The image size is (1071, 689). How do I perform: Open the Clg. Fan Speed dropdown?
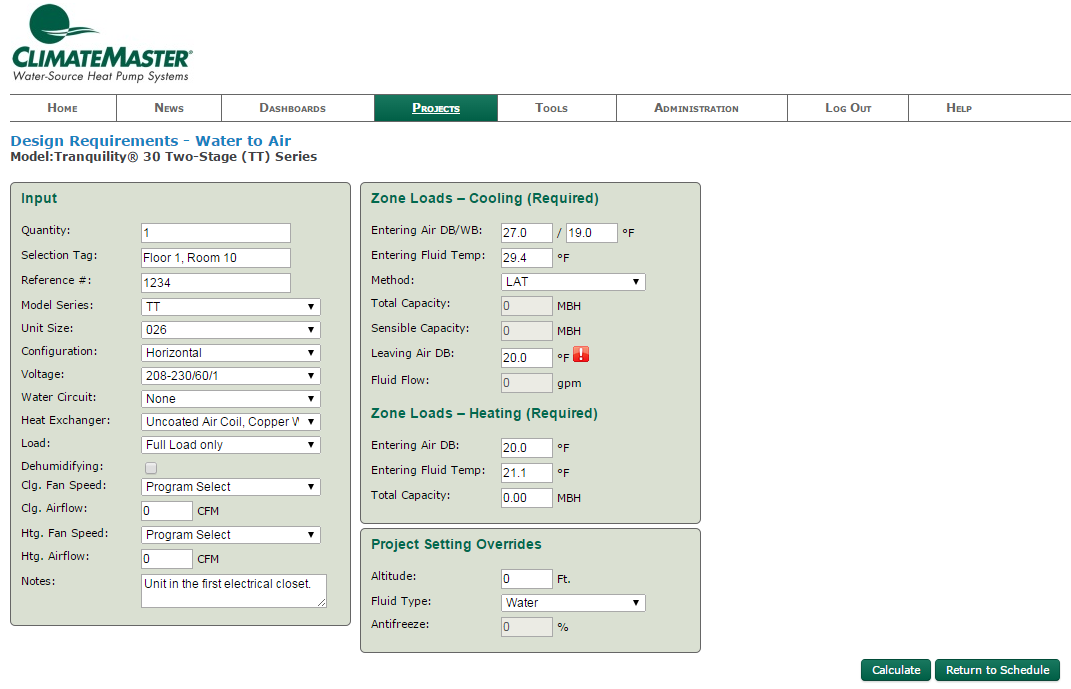231,487
